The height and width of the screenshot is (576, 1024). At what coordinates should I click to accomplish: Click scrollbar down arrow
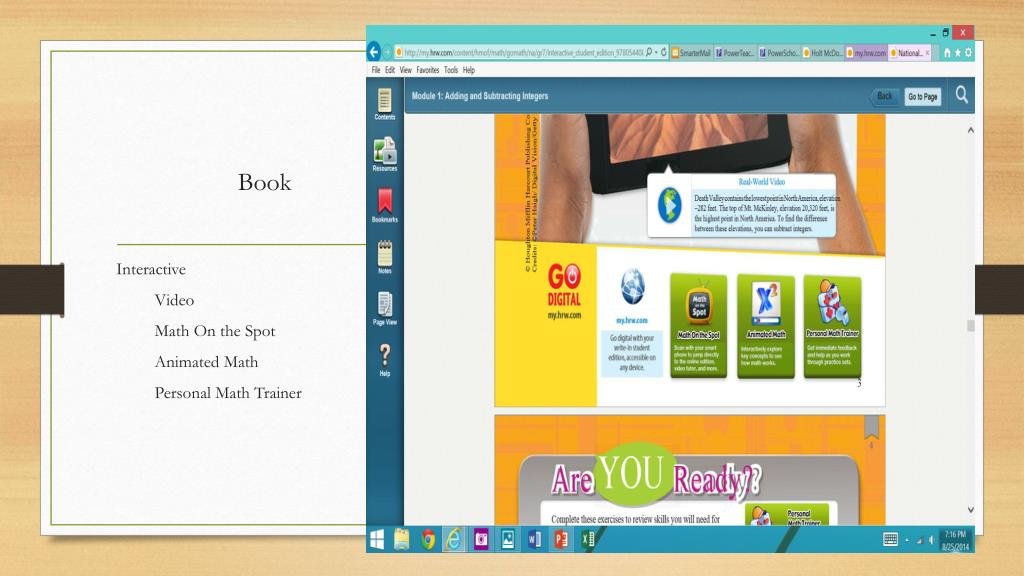tap(970, 509)
